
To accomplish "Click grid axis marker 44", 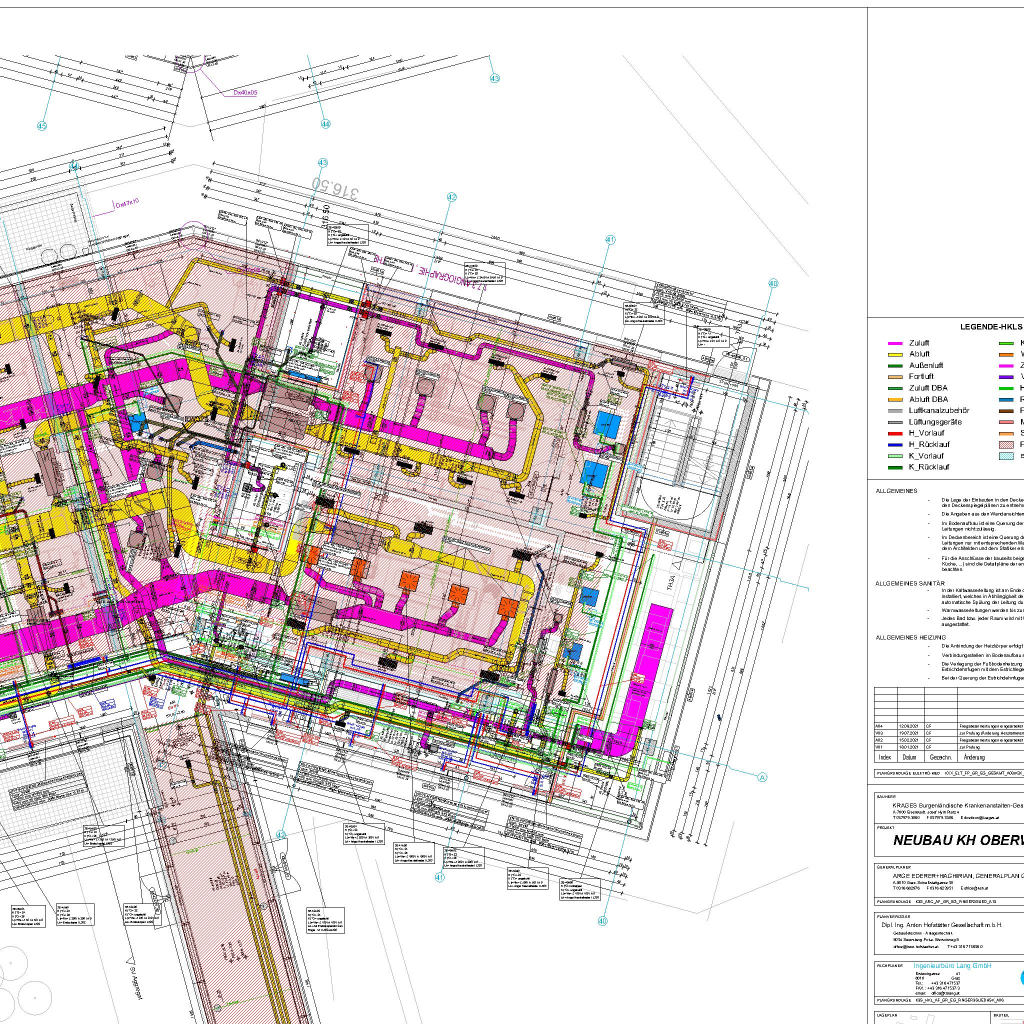I will [x=325, y=124].
